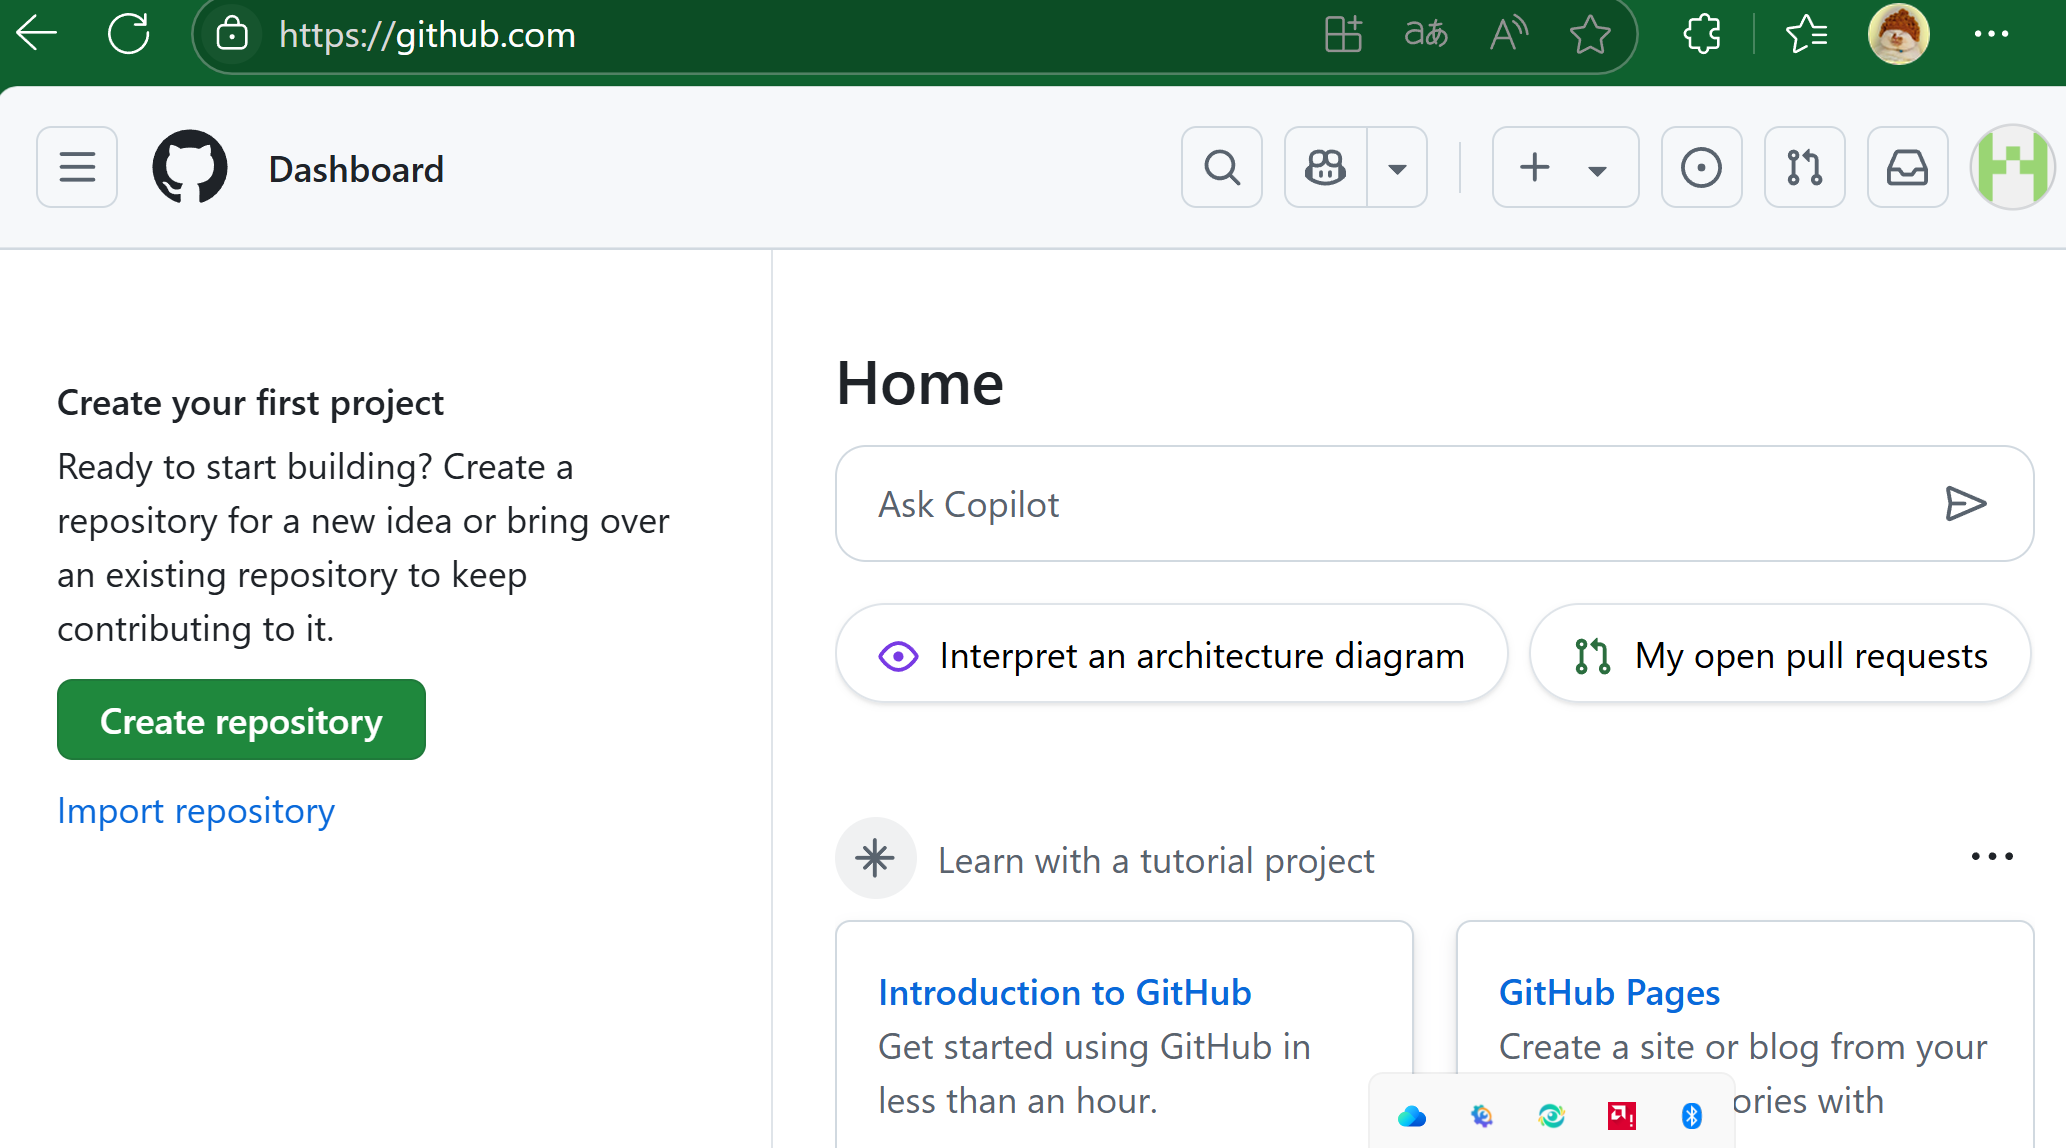The height and width of the screenshot is (1148, 2066).
Task: Open the GitHub hamburger navigation menu
Action: point(77,167)
